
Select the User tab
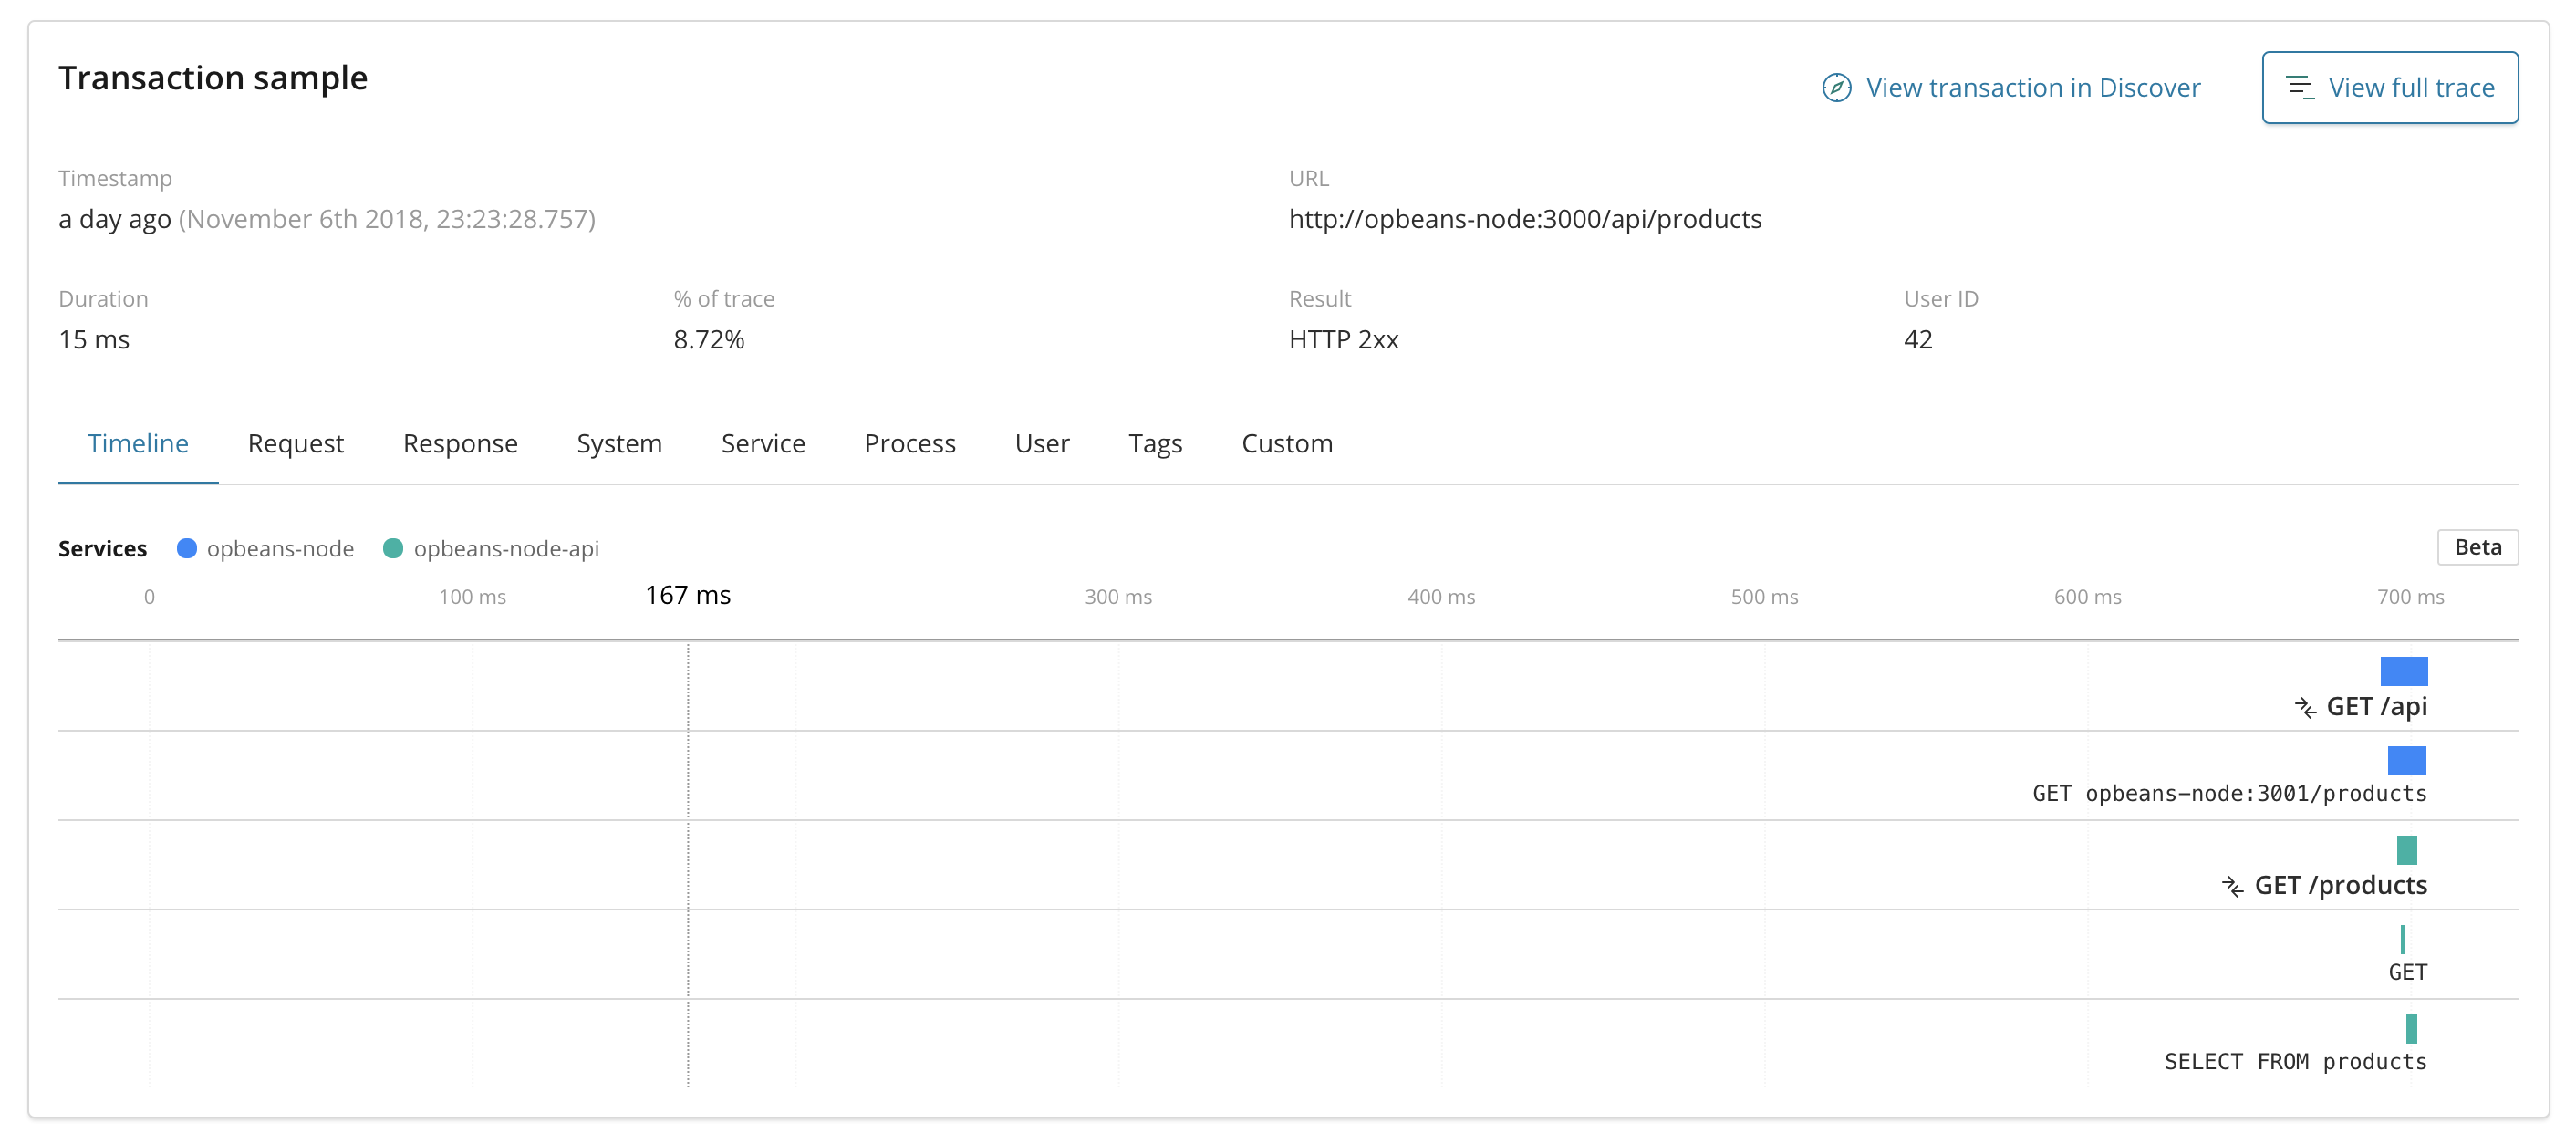coord(1041,443)
